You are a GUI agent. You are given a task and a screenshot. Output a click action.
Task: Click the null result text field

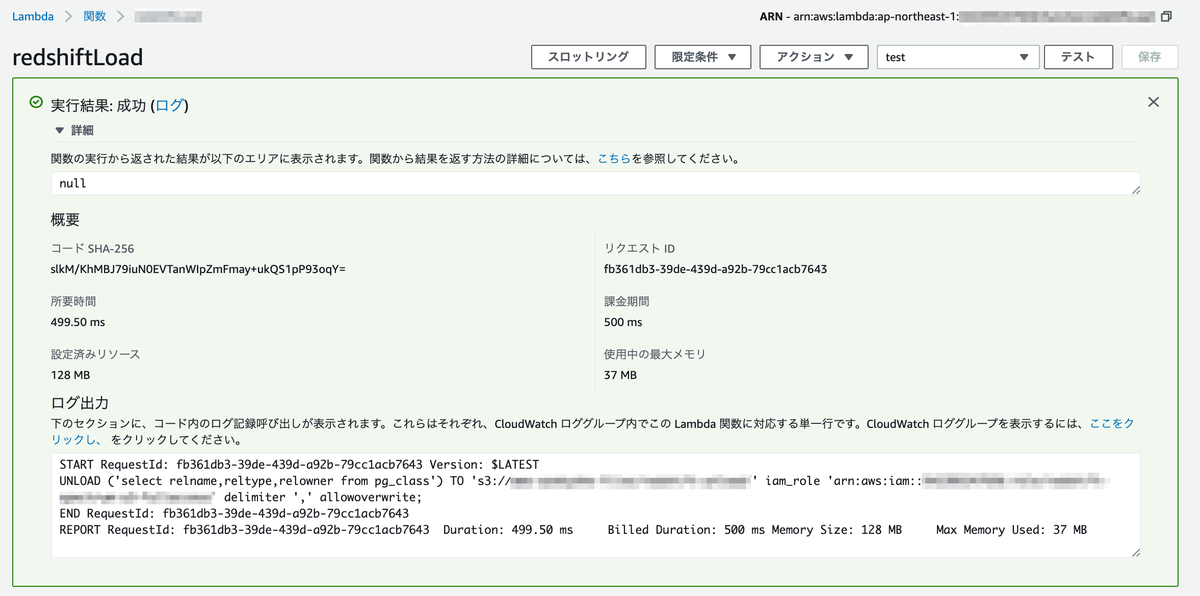pos(596,183)
